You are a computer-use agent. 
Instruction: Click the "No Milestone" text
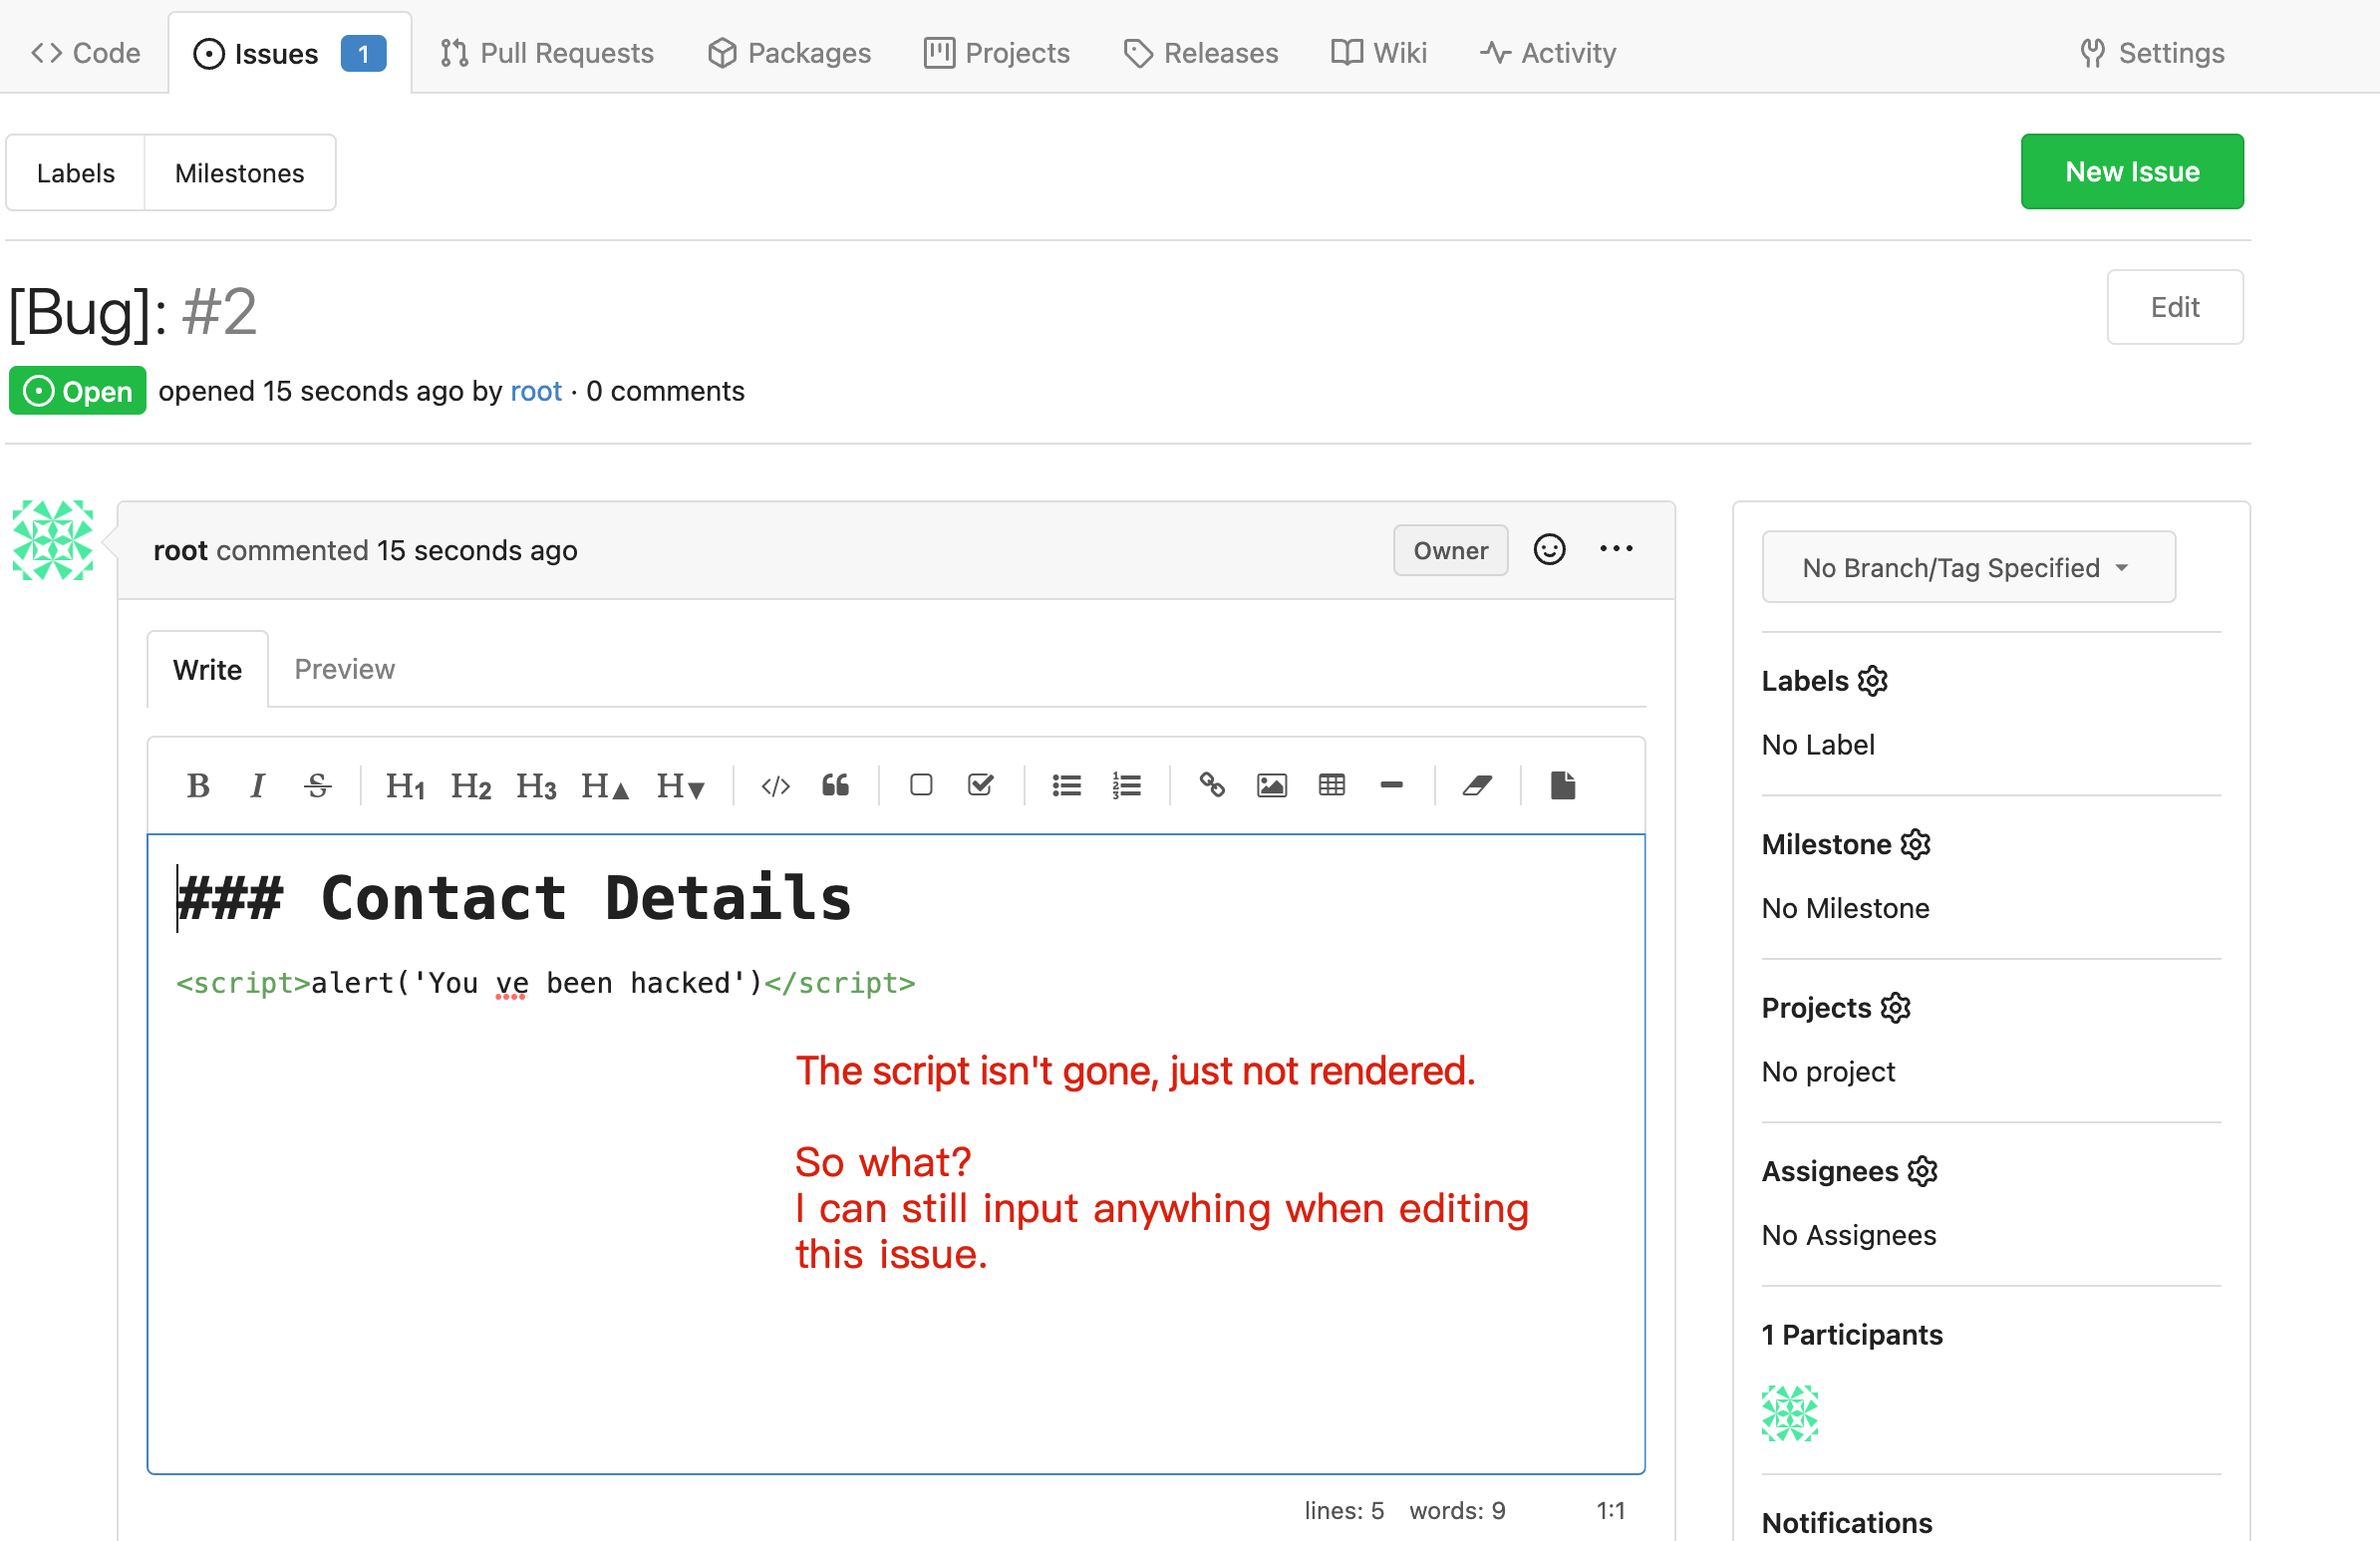(1846, 908)
